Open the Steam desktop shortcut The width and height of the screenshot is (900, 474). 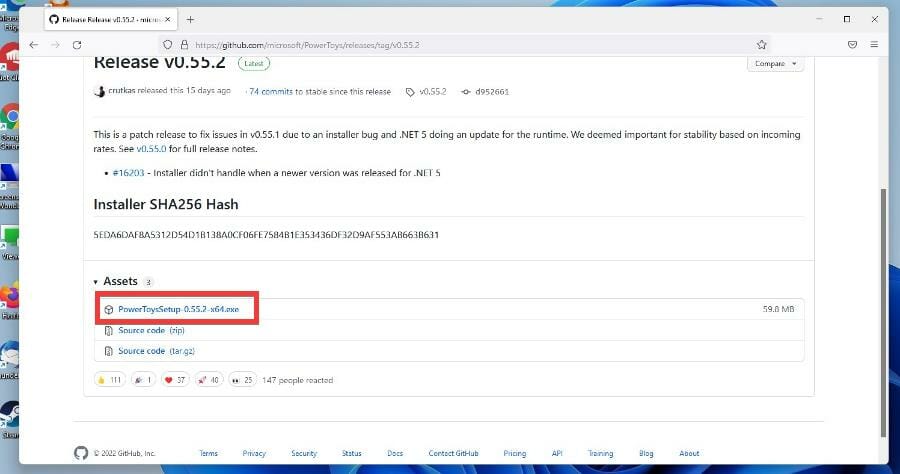[x=9, y=419]
